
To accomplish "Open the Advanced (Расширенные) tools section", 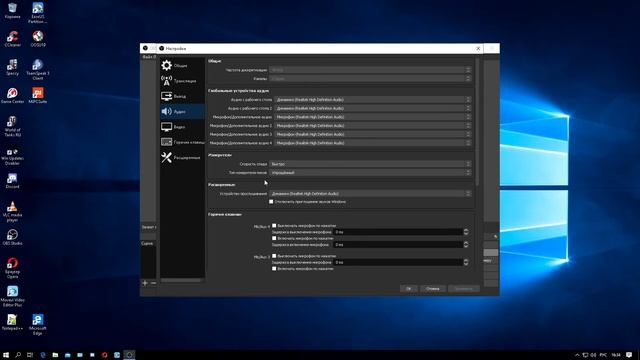I will pos(182,158).
